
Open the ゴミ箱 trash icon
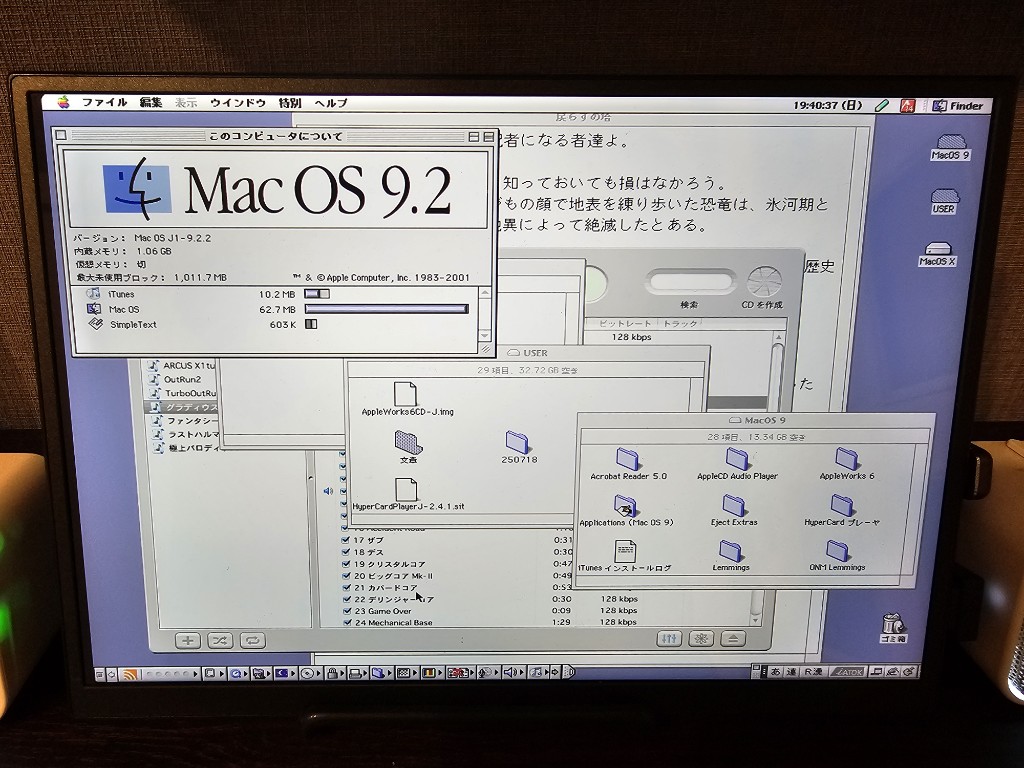[892, 628]
